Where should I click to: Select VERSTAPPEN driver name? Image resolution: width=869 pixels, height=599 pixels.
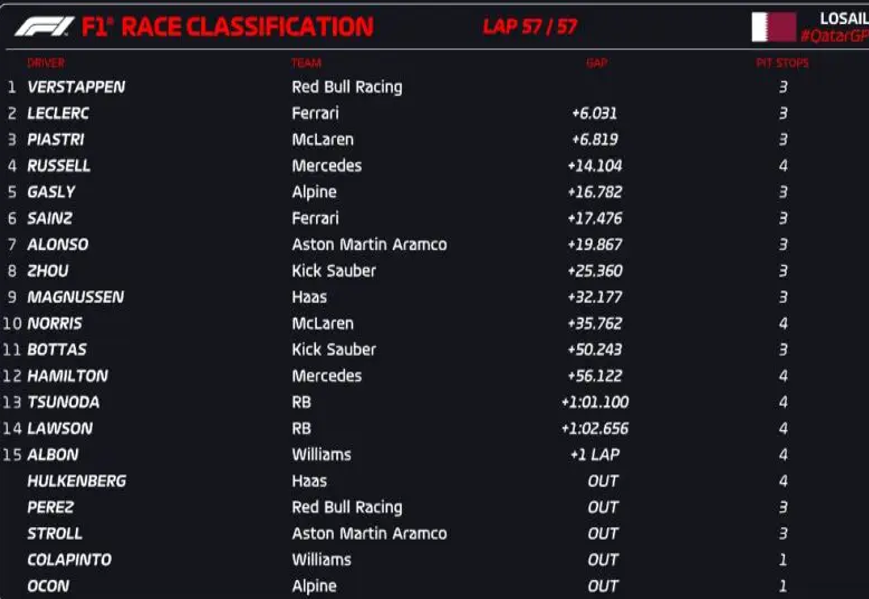(76, 87)
